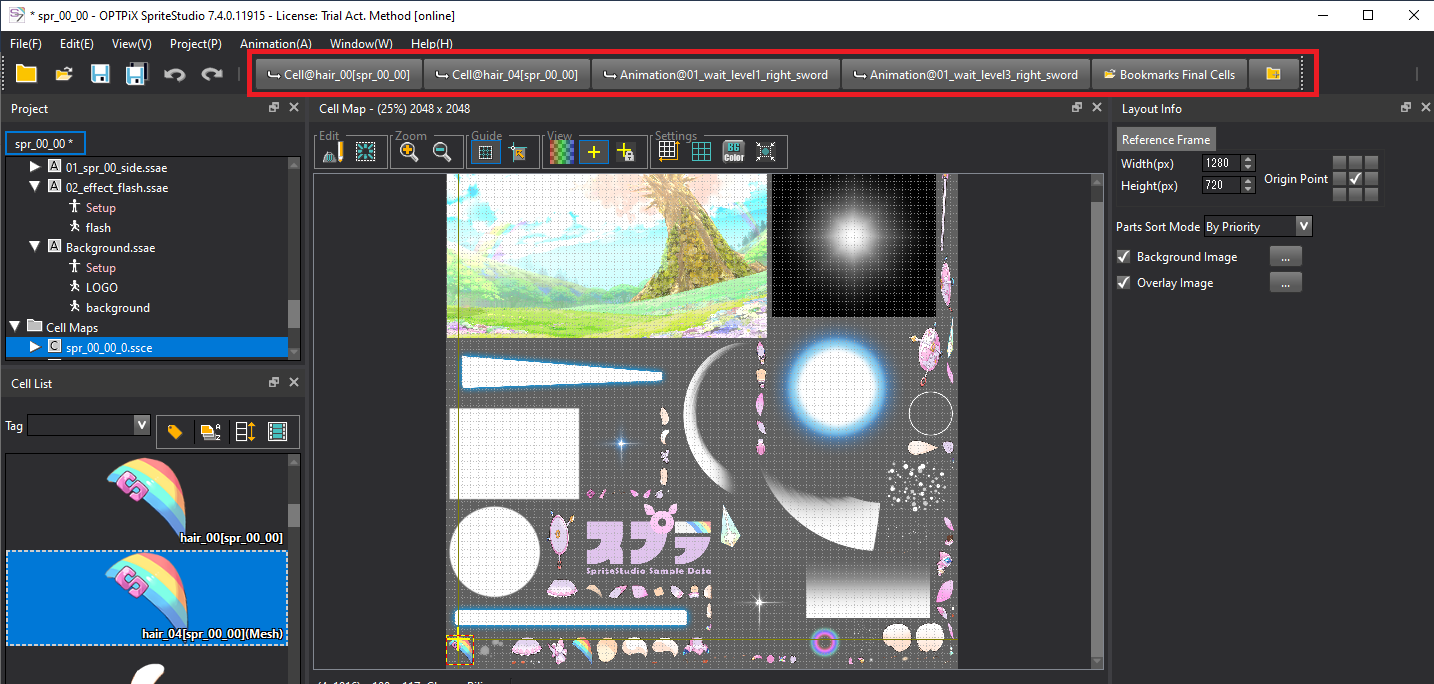The height and width of the screenshot is (684, 1434).
Task: Click the BG Color settings icon
Action: pyautogui.click(x=733, y=152)
